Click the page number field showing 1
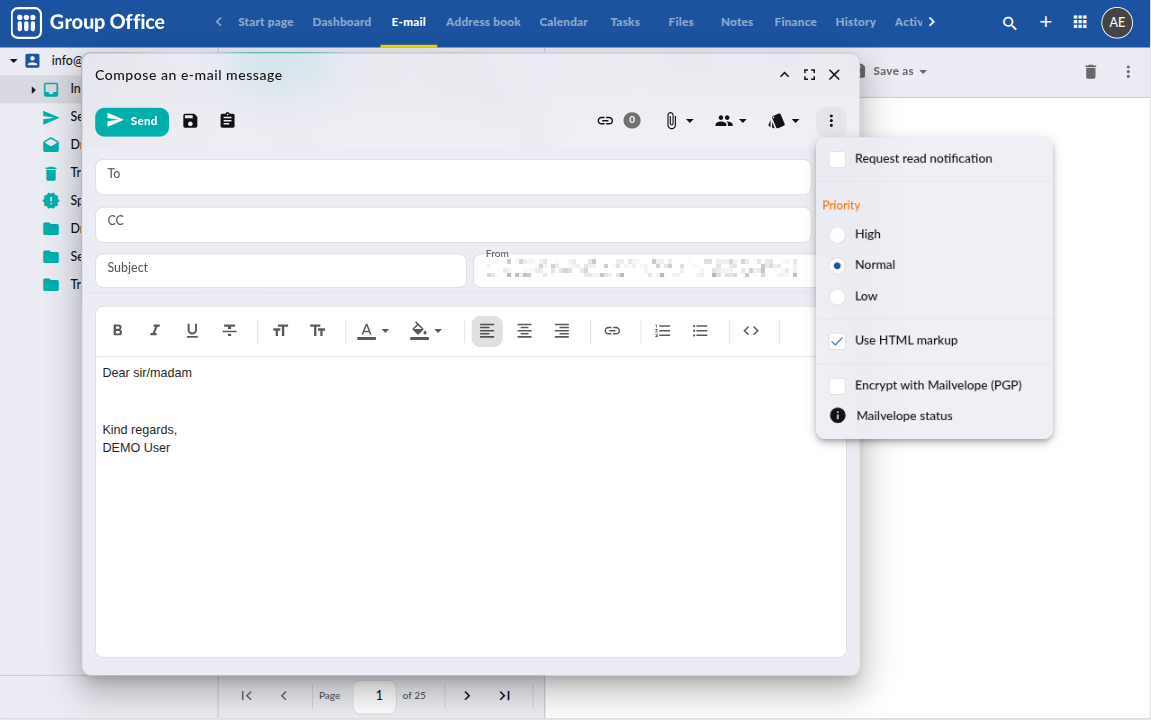This screenshot has height=720, width=1151. tap(374, 697)
